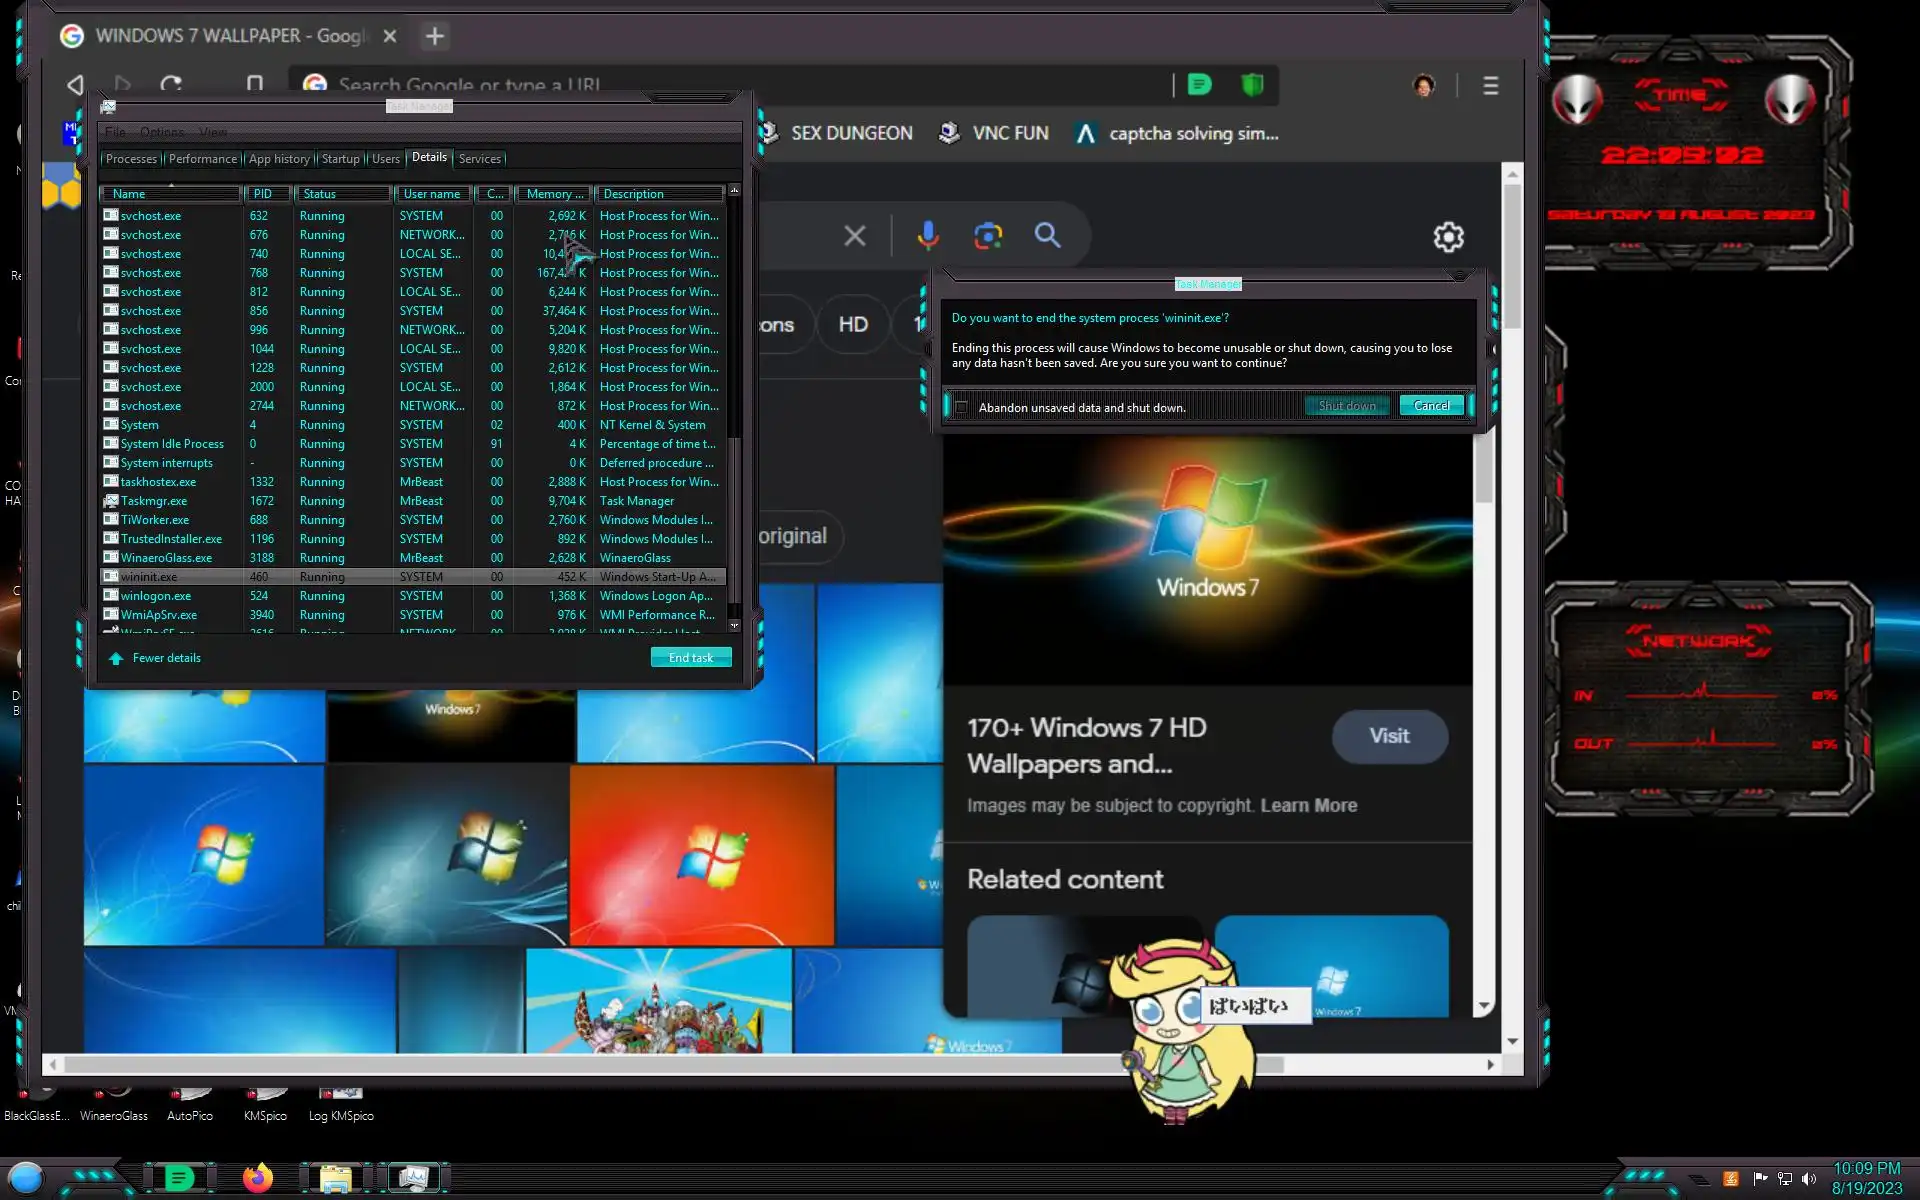
Task: Switch to the Performance tab
Action: click(203, 159)
